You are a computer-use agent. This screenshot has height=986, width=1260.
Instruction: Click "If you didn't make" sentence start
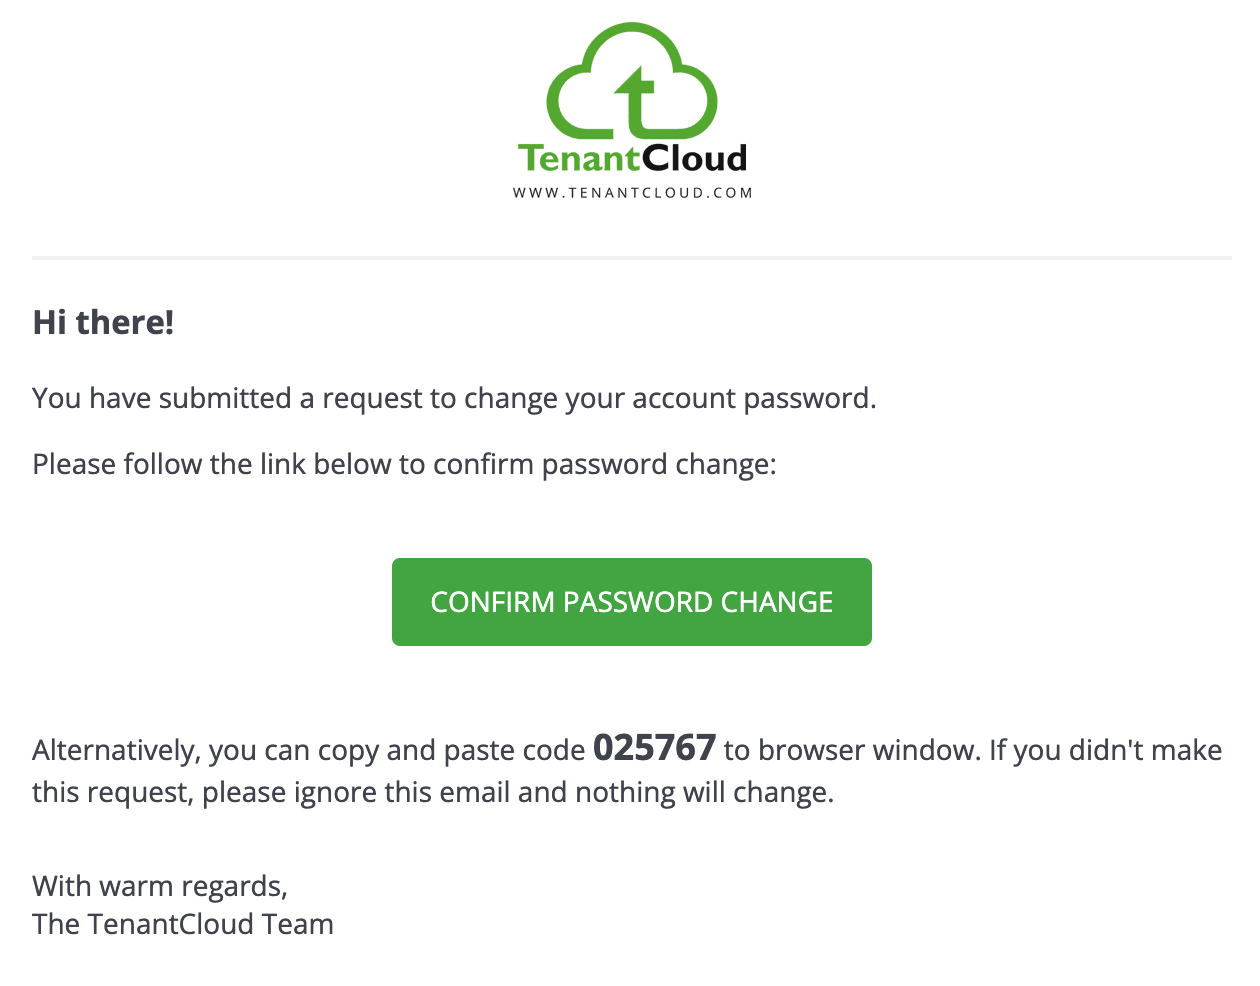tap(1106, 751)
